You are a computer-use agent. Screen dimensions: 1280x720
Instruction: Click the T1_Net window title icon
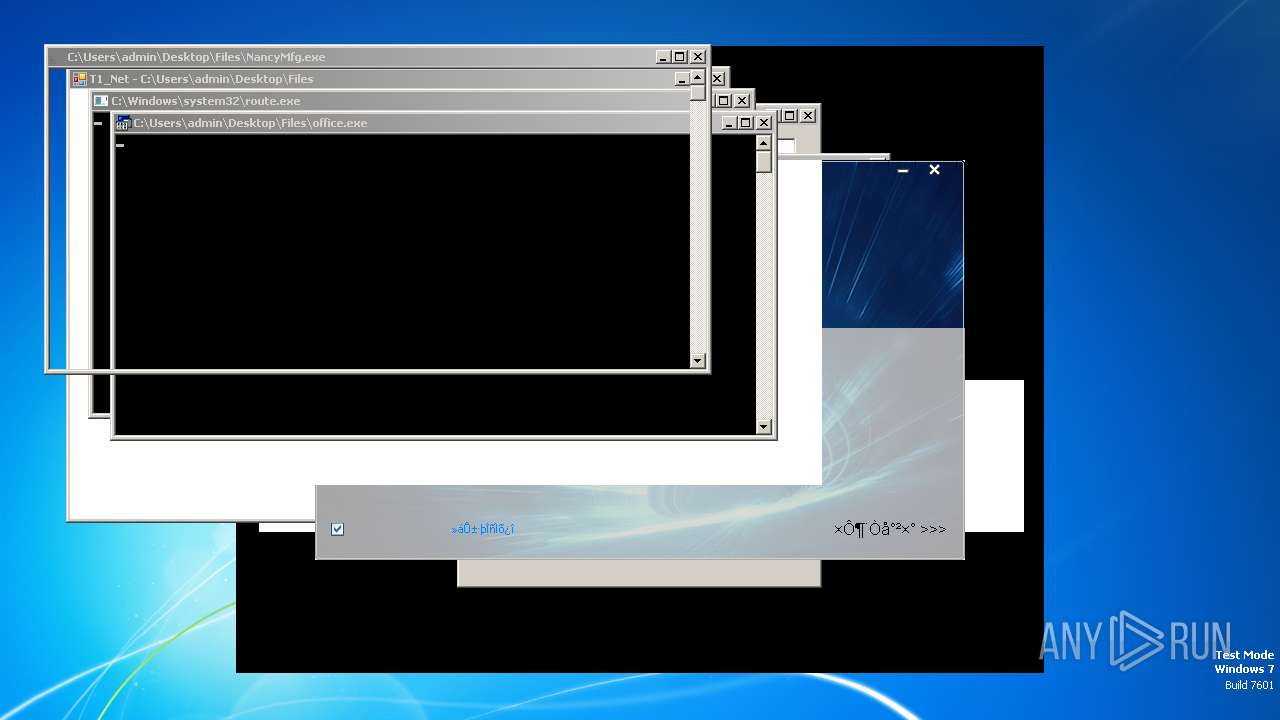point(79,79)
